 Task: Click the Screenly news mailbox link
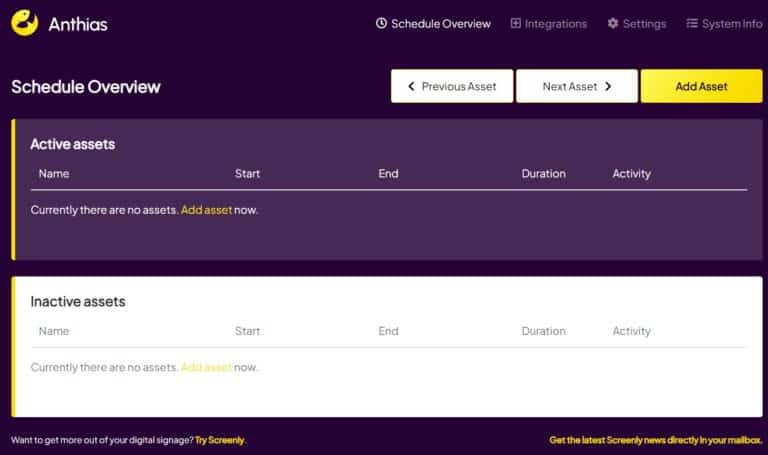click(655, 440)
